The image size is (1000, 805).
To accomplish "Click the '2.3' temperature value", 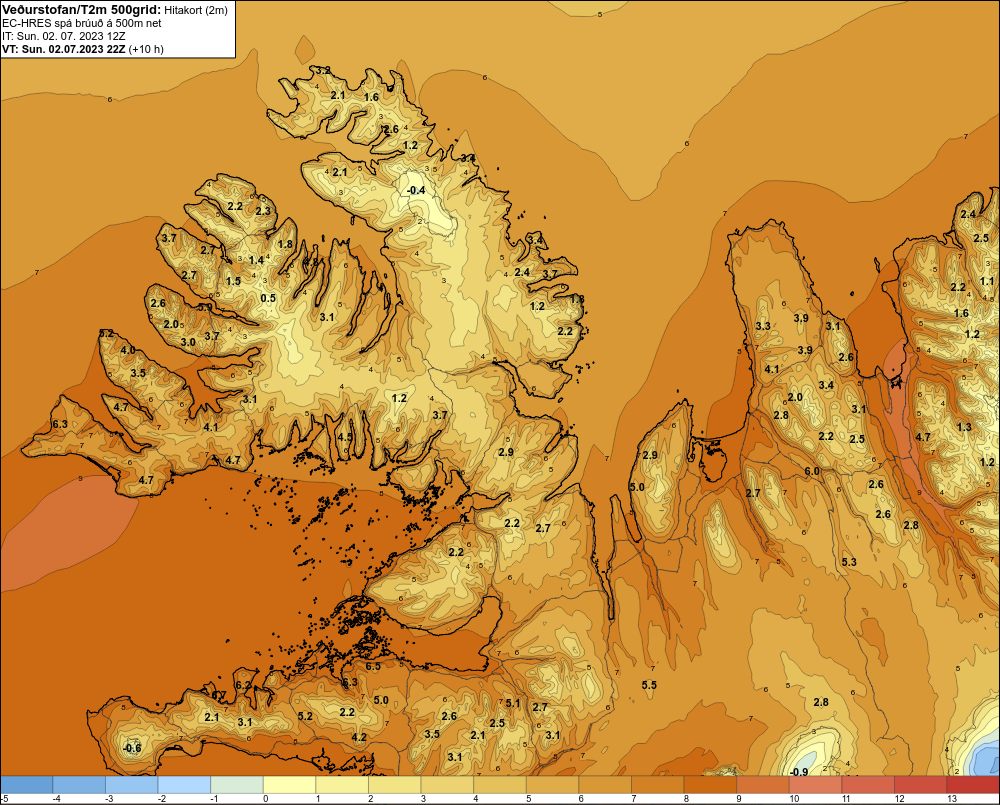I will 263,211.
